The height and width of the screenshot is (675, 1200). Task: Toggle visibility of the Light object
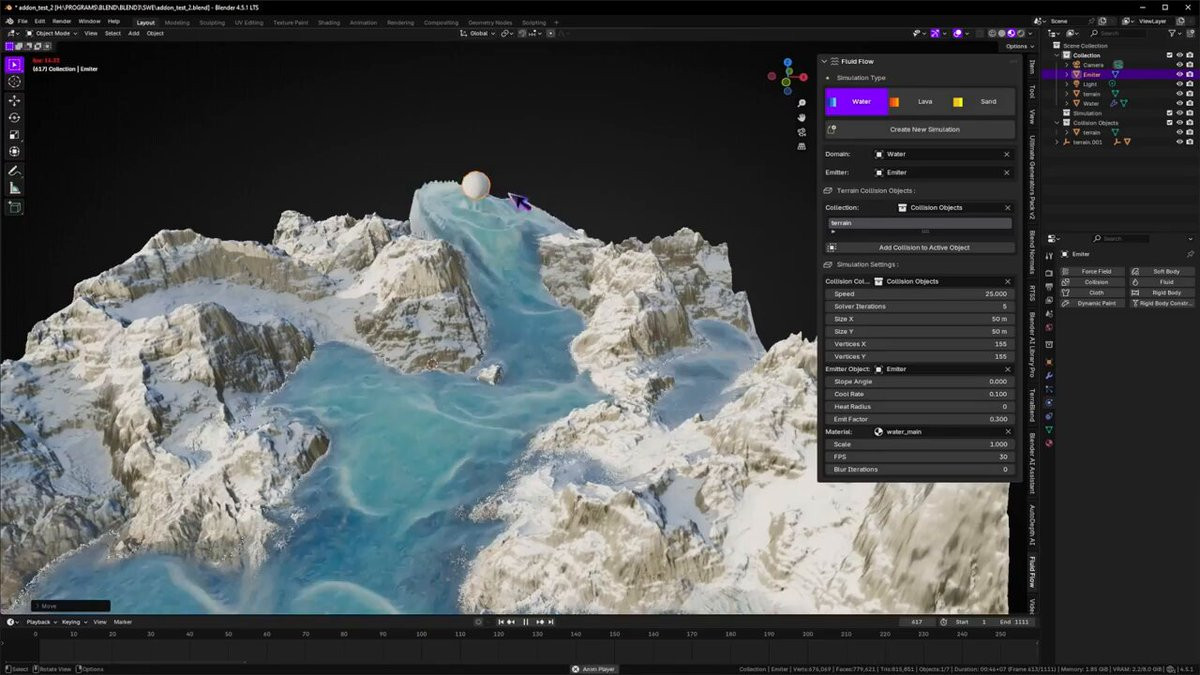click(x=1179, y=84)
